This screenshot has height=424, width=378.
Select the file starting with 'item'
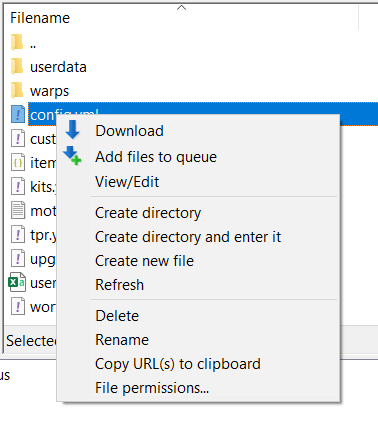click(x=43, y=163)
